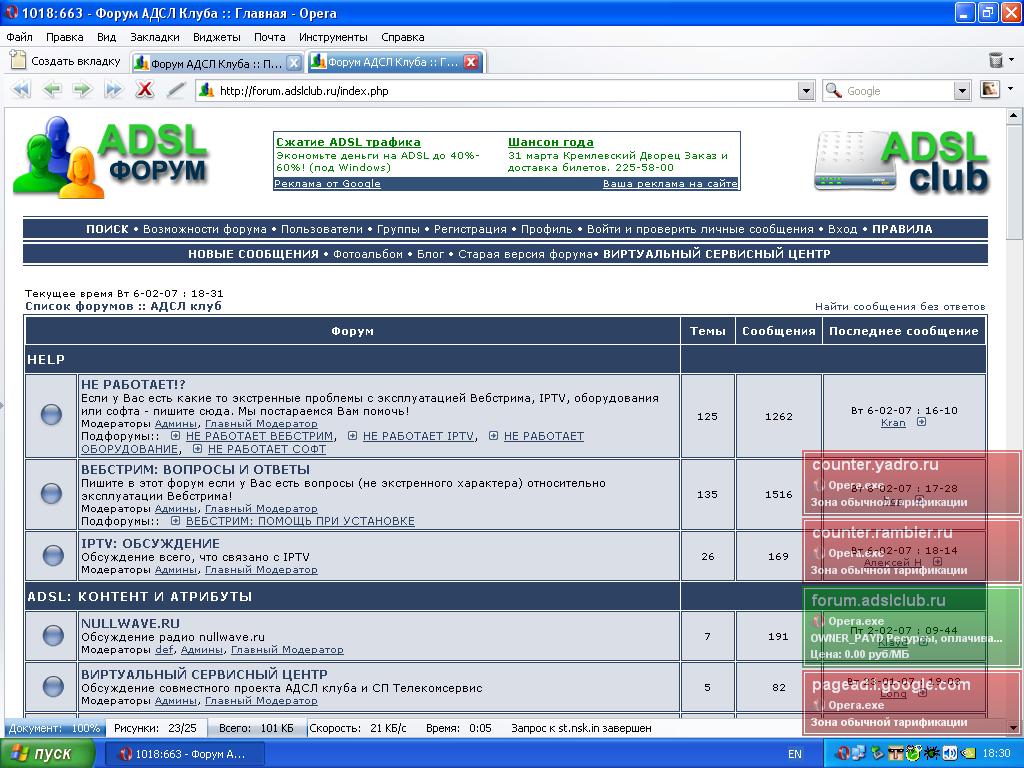Open the Виджеты menu
This screenshot has height=768, width=1024.
(217, 37)
